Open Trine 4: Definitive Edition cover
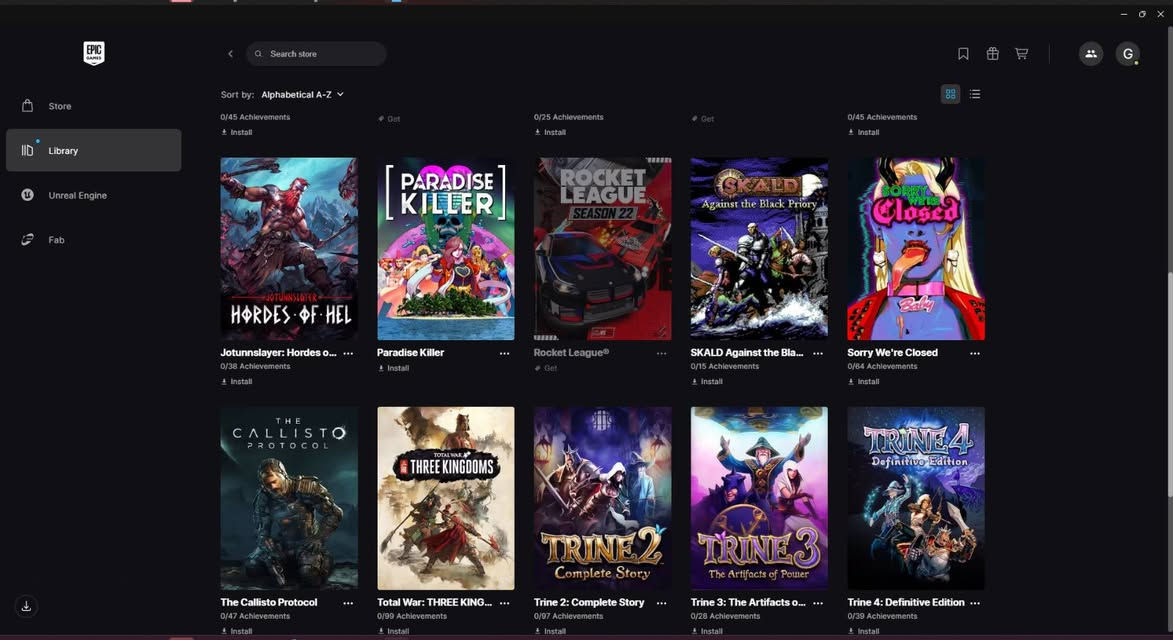The height and width of the screenshot is (640, 1173). point(916,498)
